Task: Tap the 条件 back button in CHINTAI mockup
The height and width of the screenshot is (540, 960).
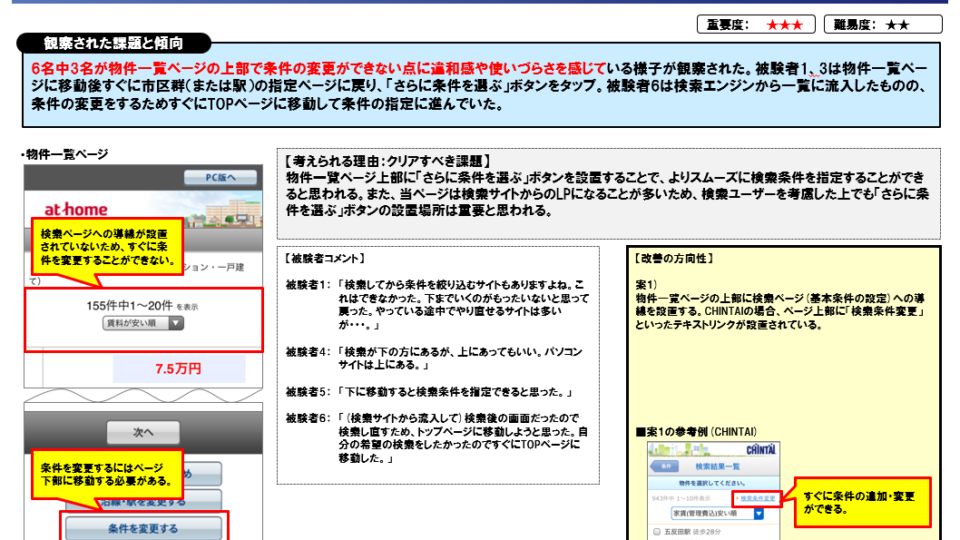Action: coord(665,467)
